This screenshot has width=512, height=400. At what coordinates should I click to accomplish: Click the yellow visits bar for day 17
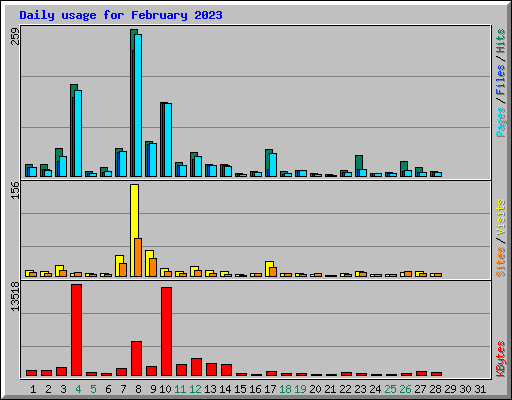[269, 269]
